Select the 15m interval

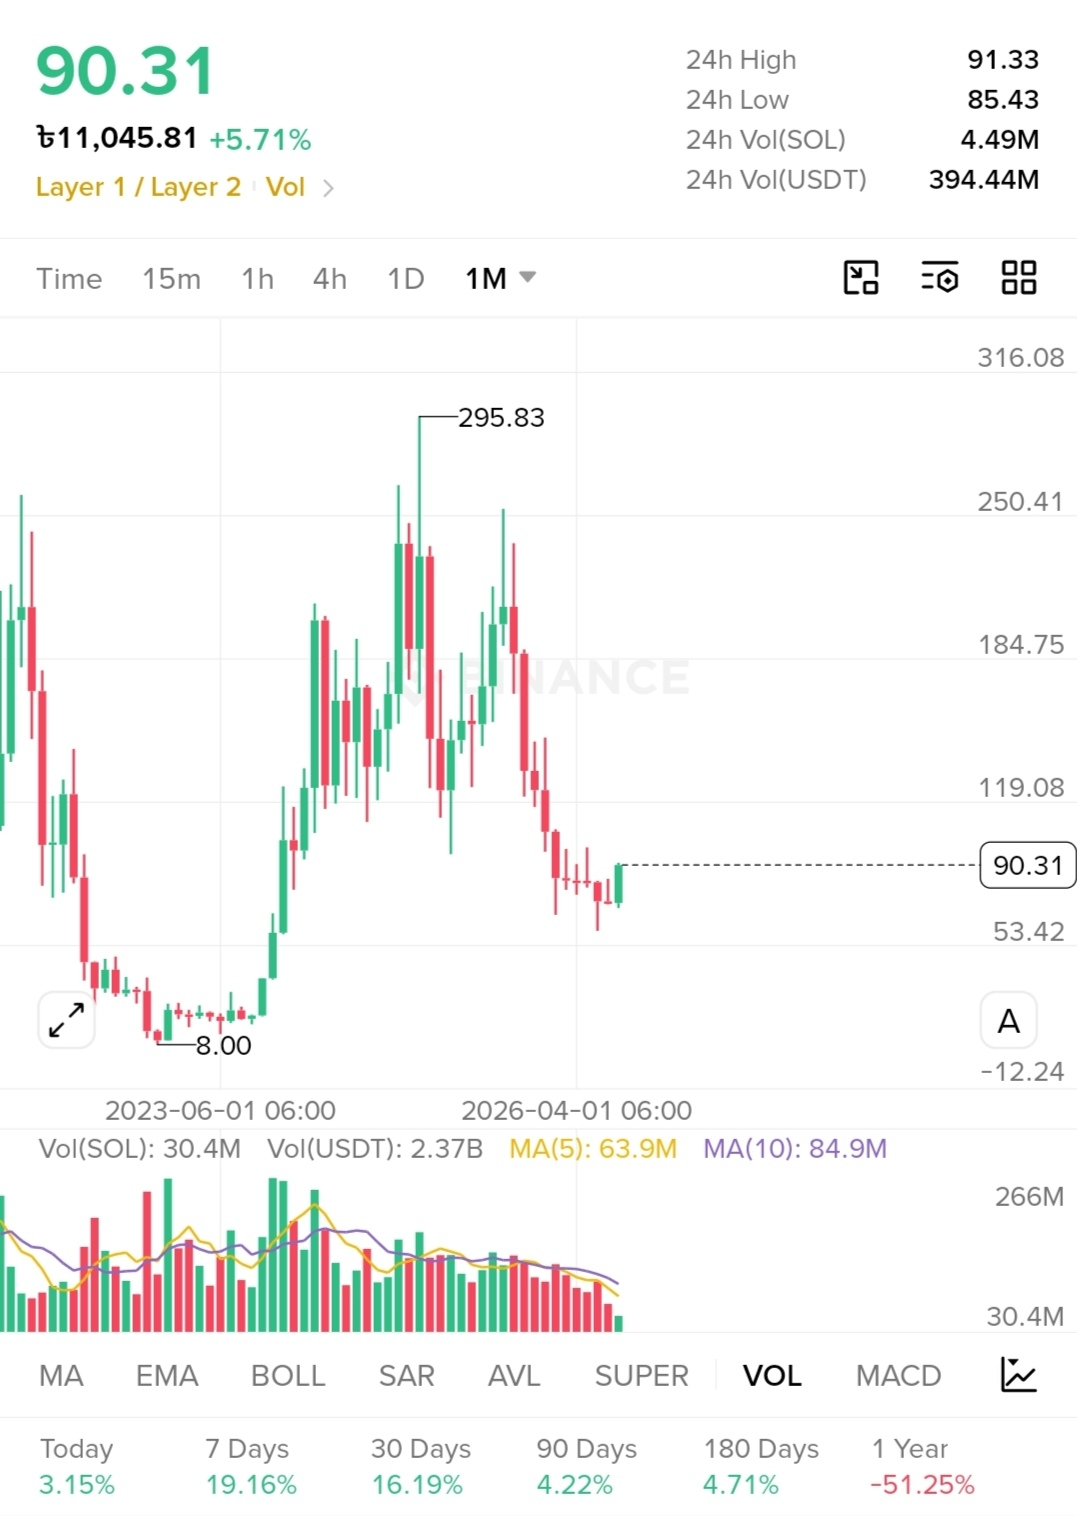click(x=171, y=279)
